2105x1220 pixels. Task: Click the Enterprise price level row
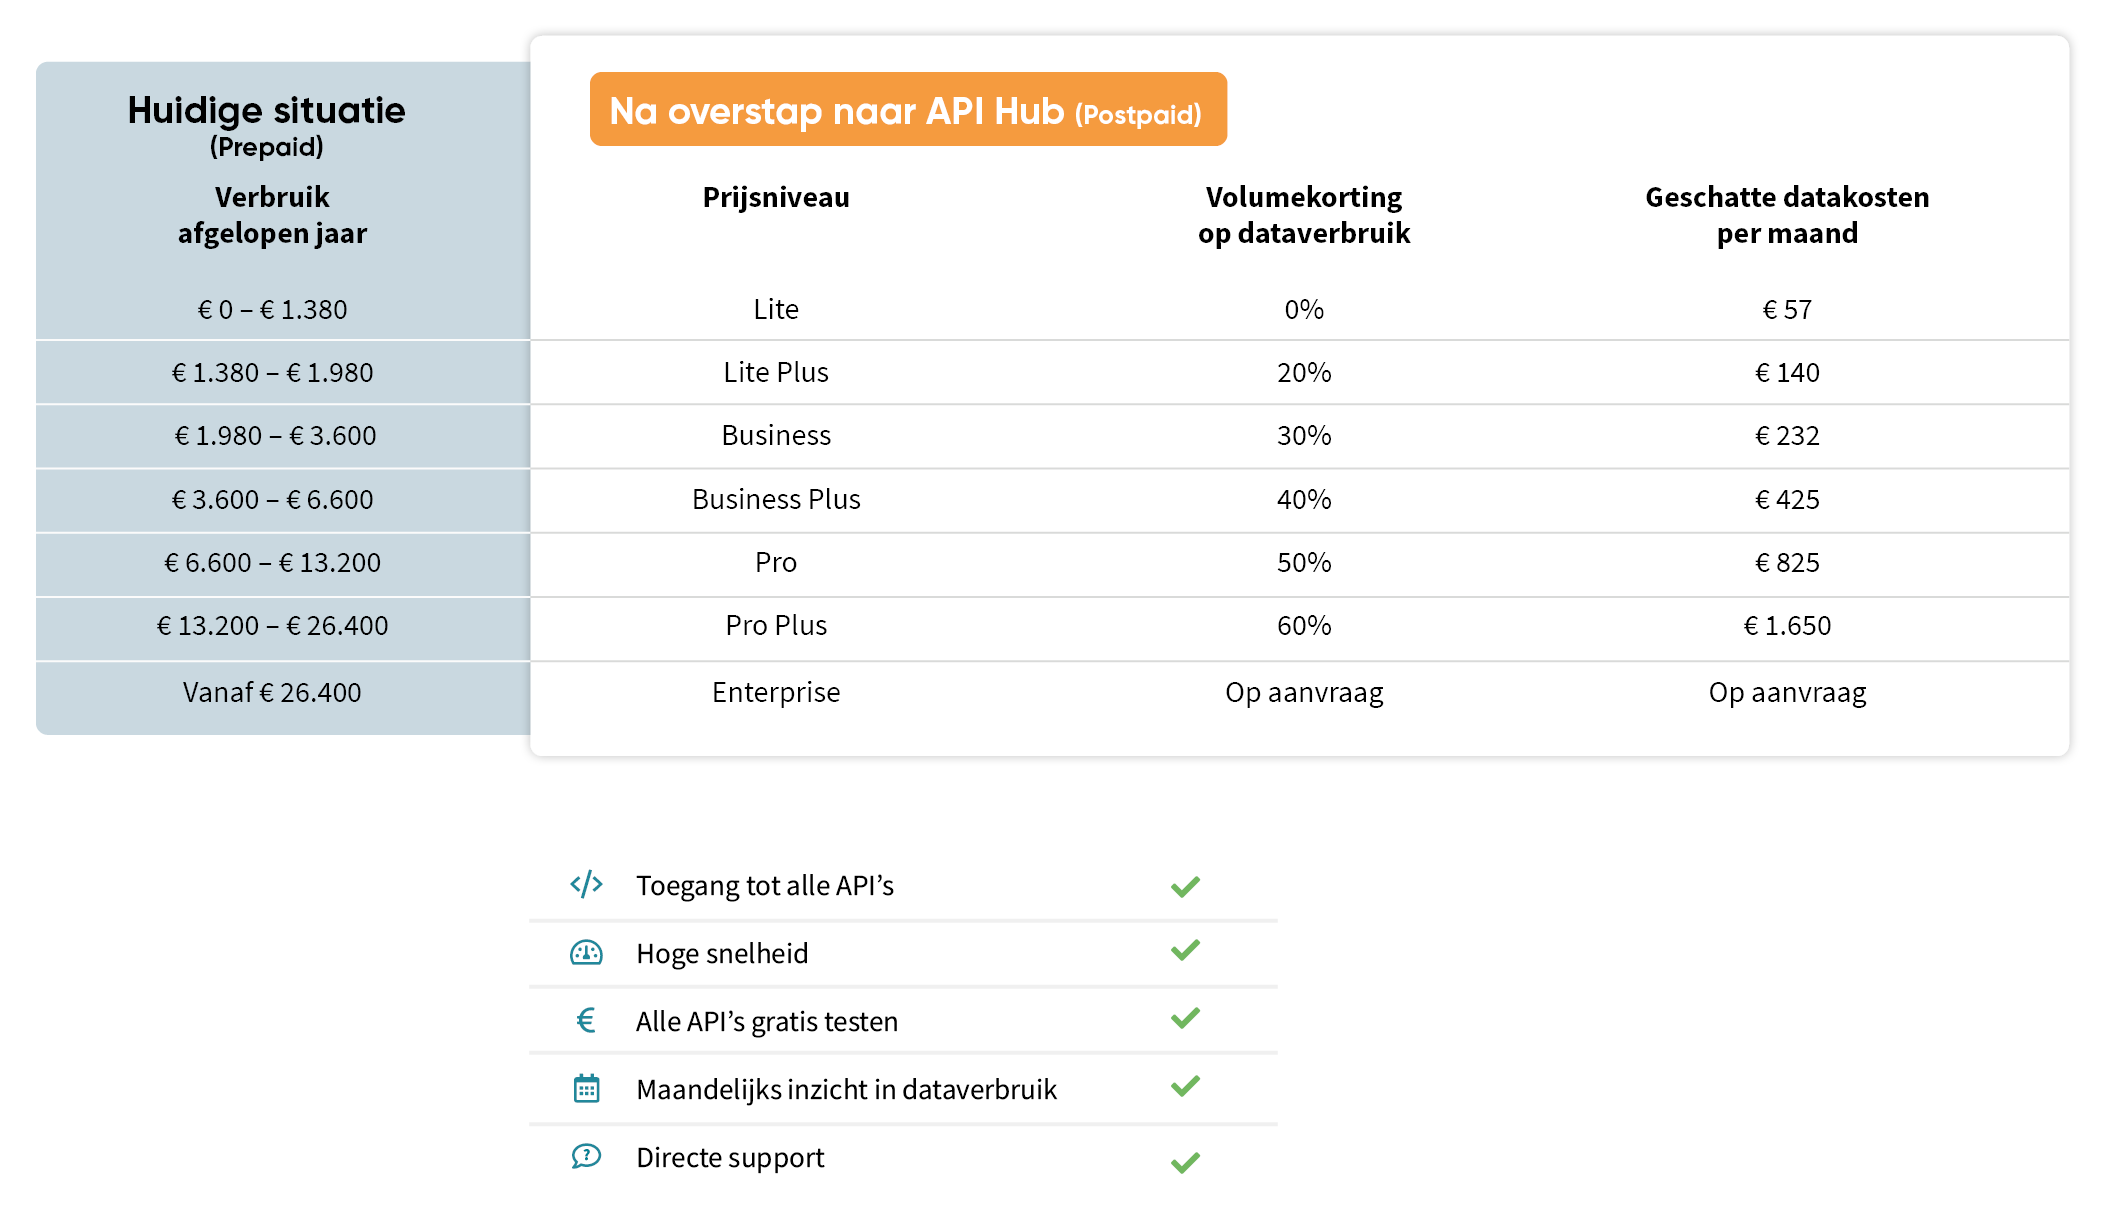(x=776, y=692)
